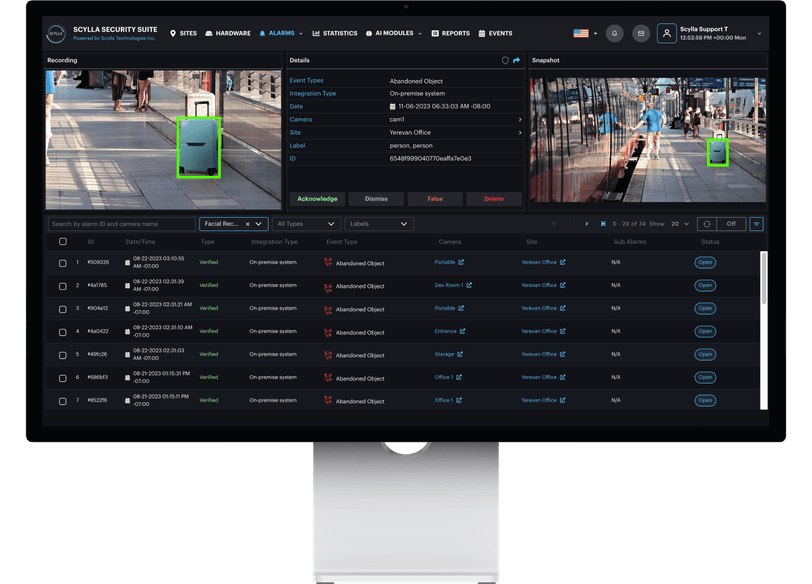Open site link icon in row #8522f6
812x584 pixels.
(x=562, y=400)
